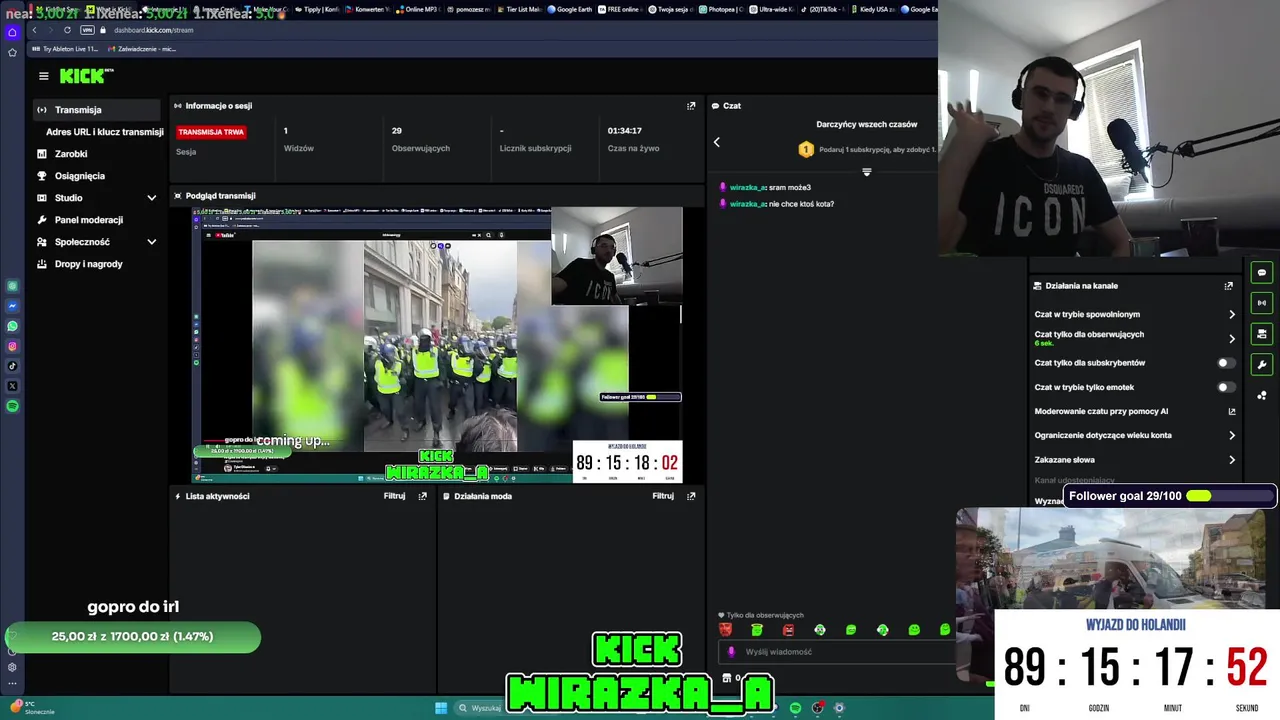Image resolution: width=1280 pixels, height=720 pixels.
Task: Pop out the Działania na kanale panel
Action: [x=1229, y=286]
